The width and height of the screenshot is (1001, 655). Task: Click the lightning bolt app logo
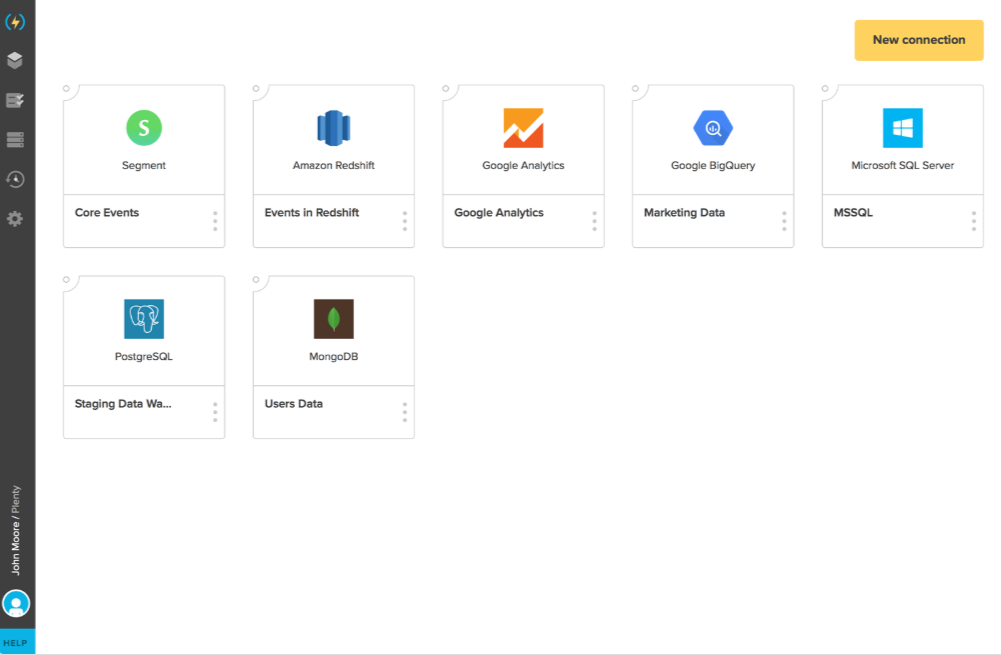(15, 22)
